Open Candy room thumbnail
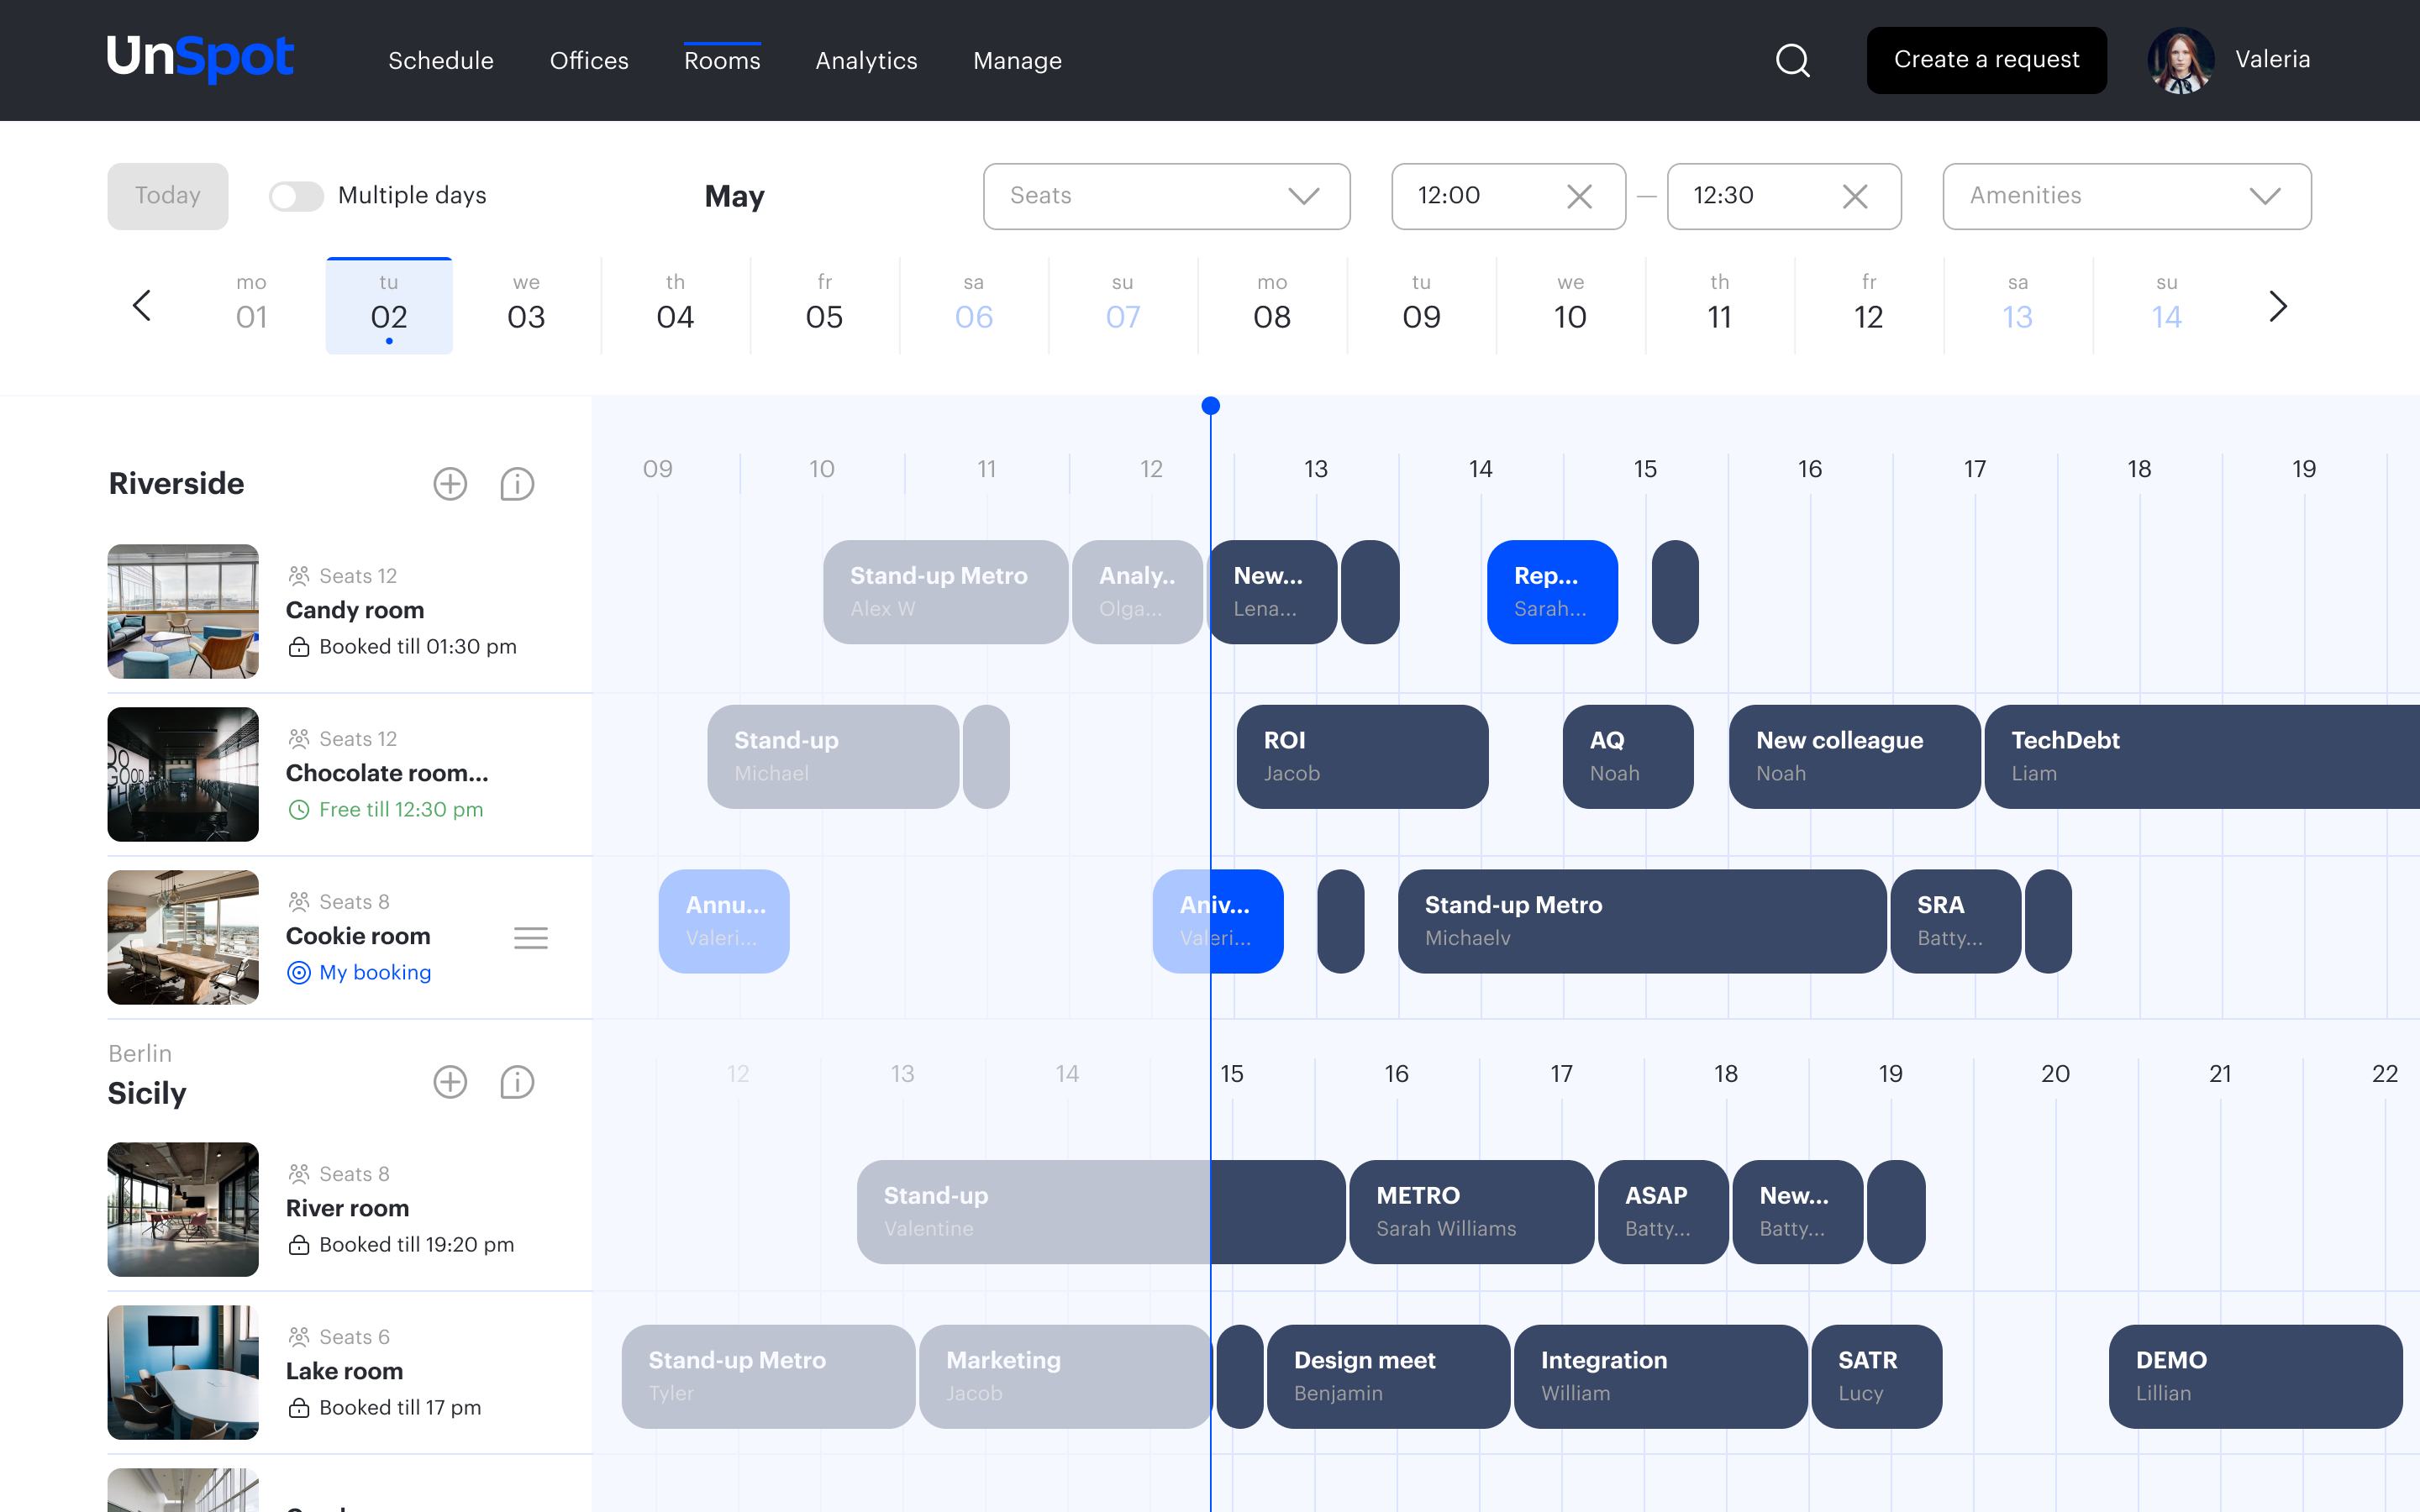 click(183, 611)
